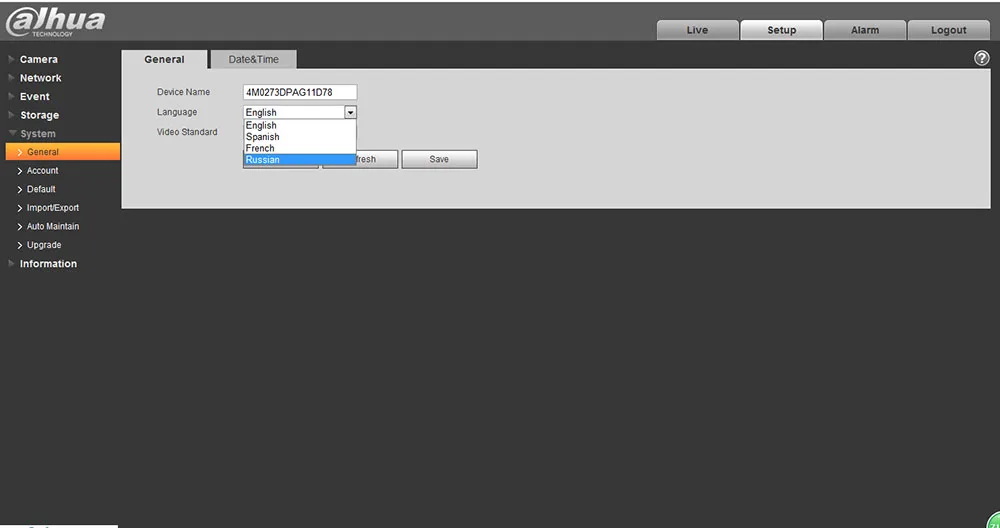
Task: Click the Dahua Technology logo
Action: coord(55,22)
